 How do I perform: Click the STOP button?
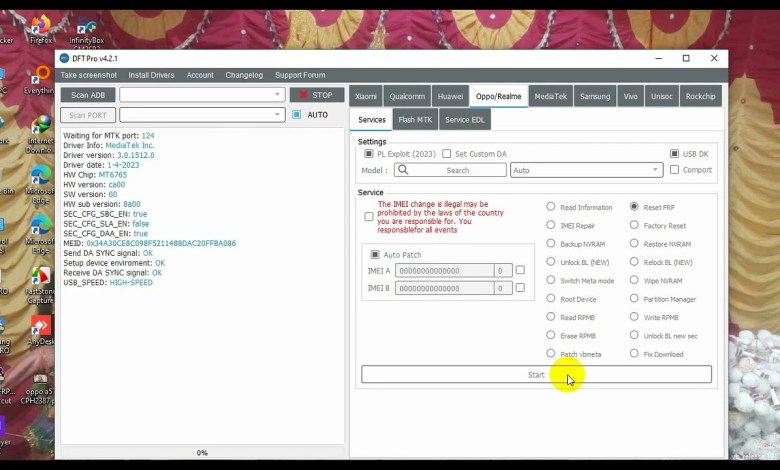coord(317,95)
